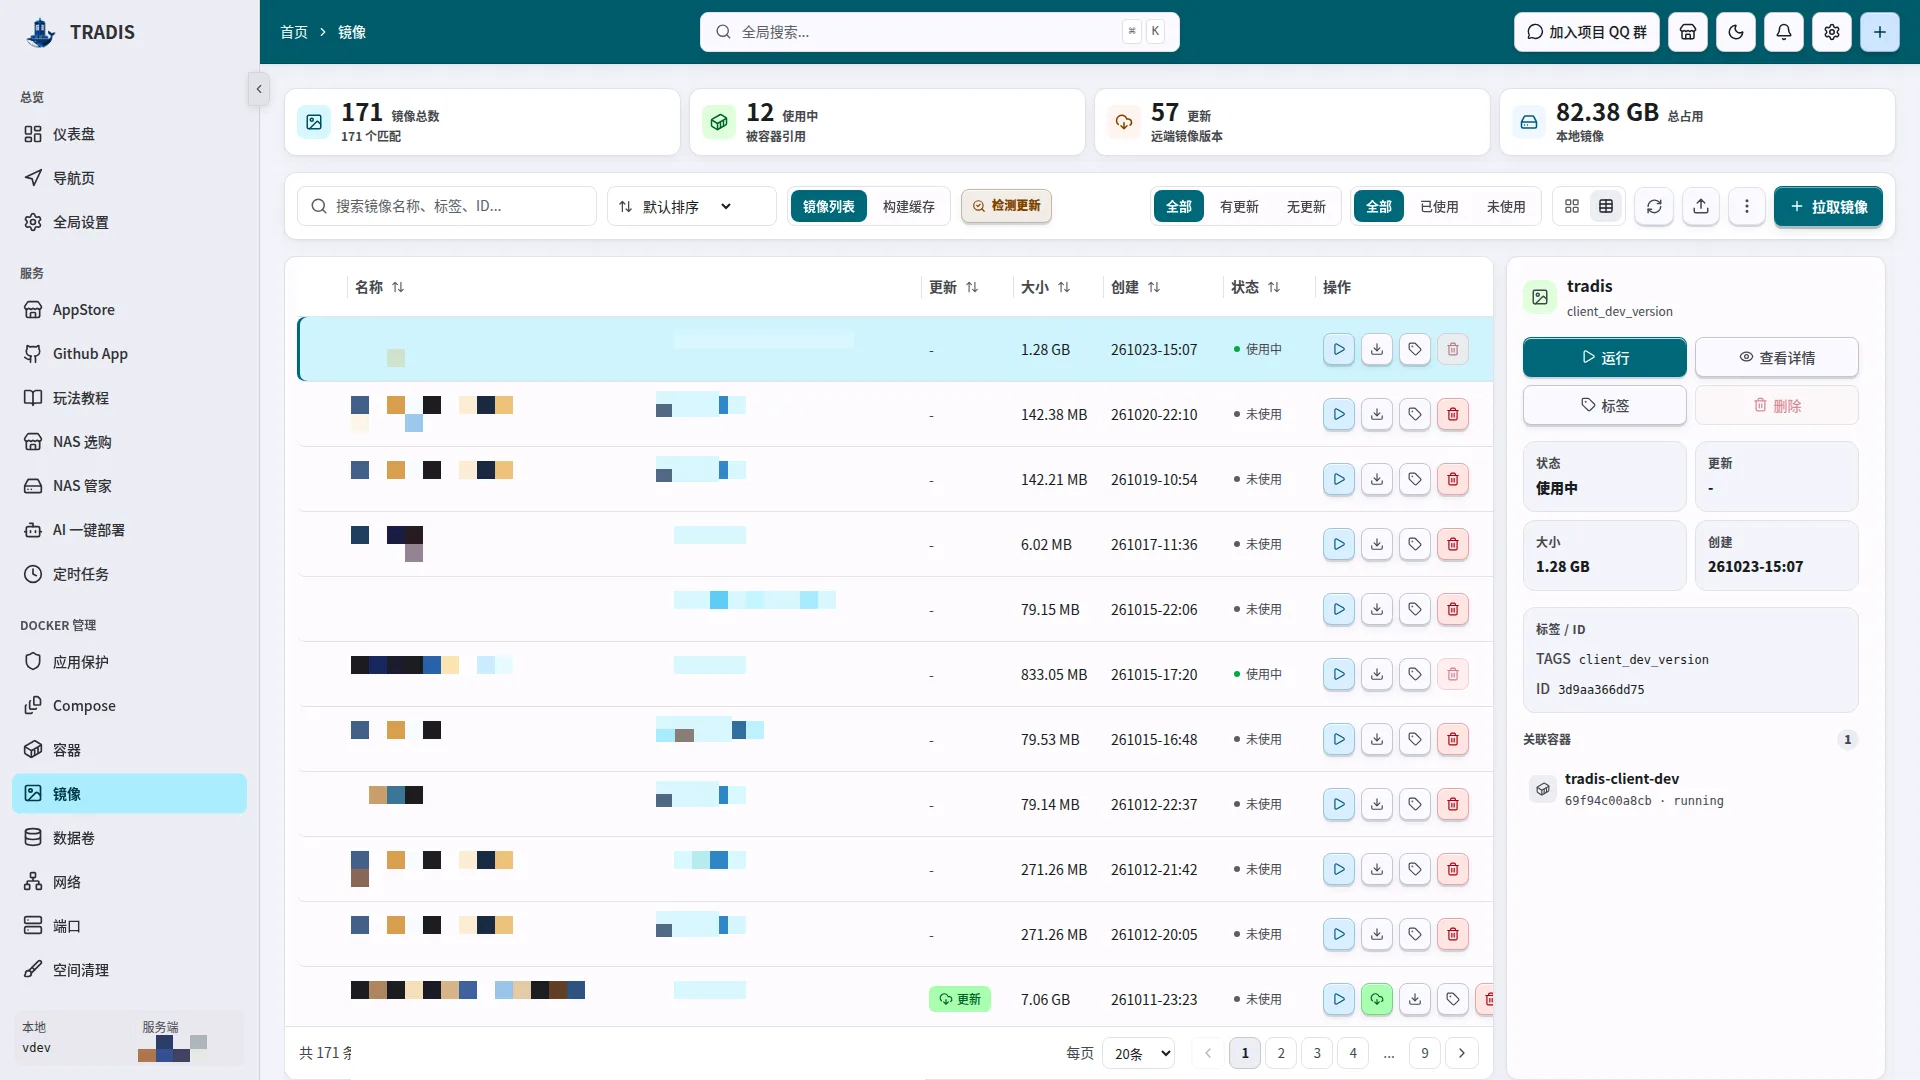Toggle dark mode moon icon
1920x1080 pixels.
pos(1735,32)
